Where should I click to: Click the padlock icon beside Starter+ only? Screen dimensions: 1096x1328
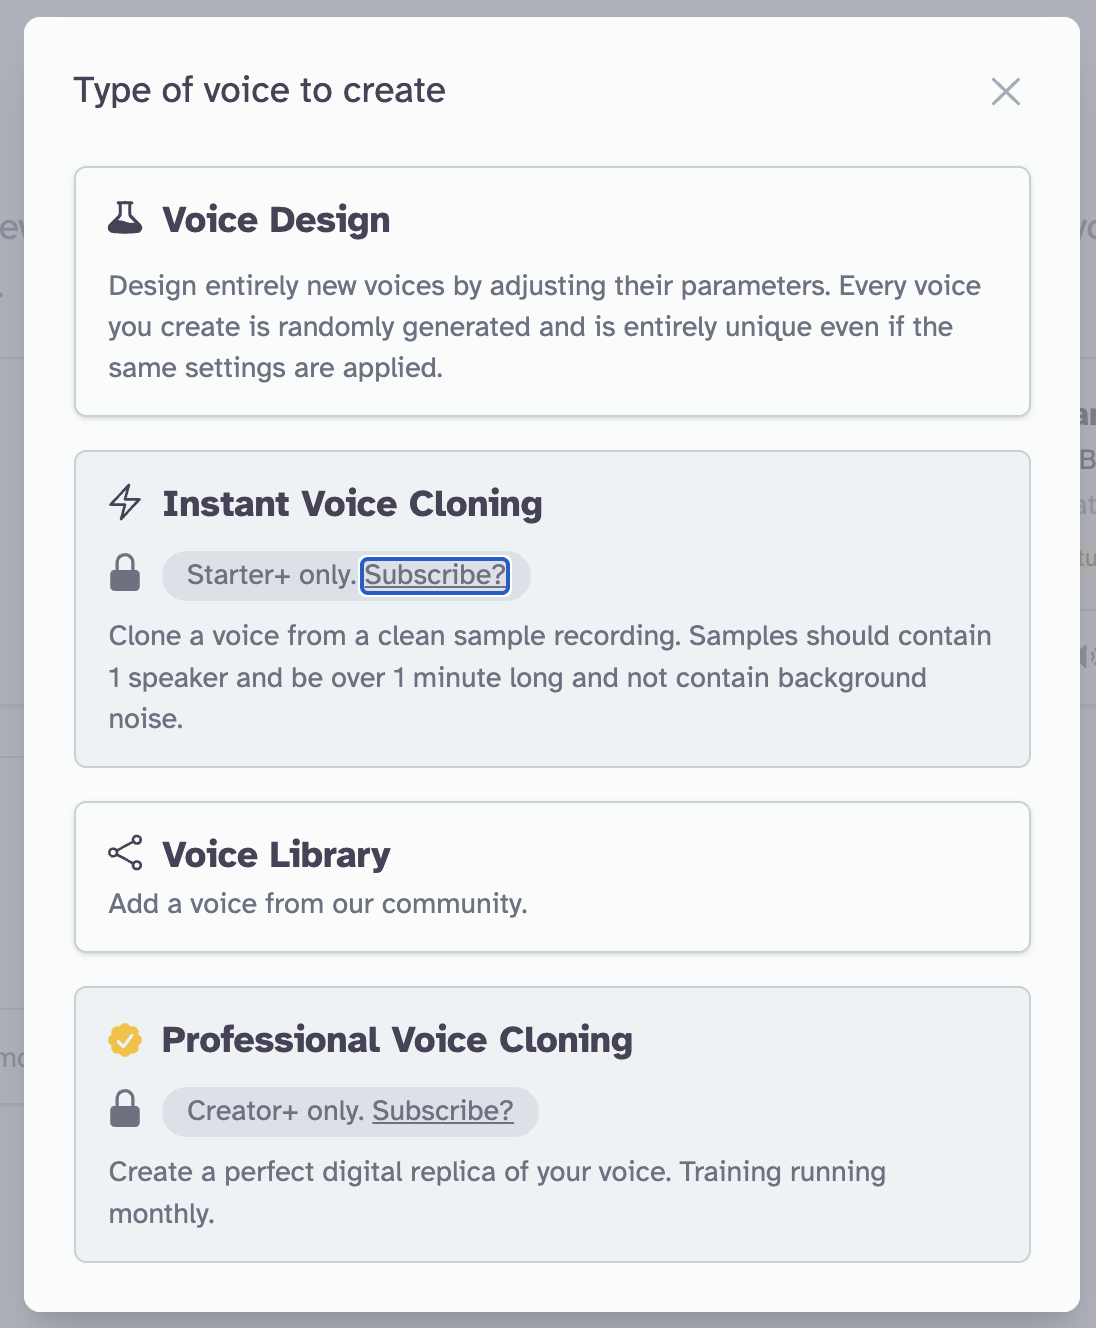click(x=125, y=573)
